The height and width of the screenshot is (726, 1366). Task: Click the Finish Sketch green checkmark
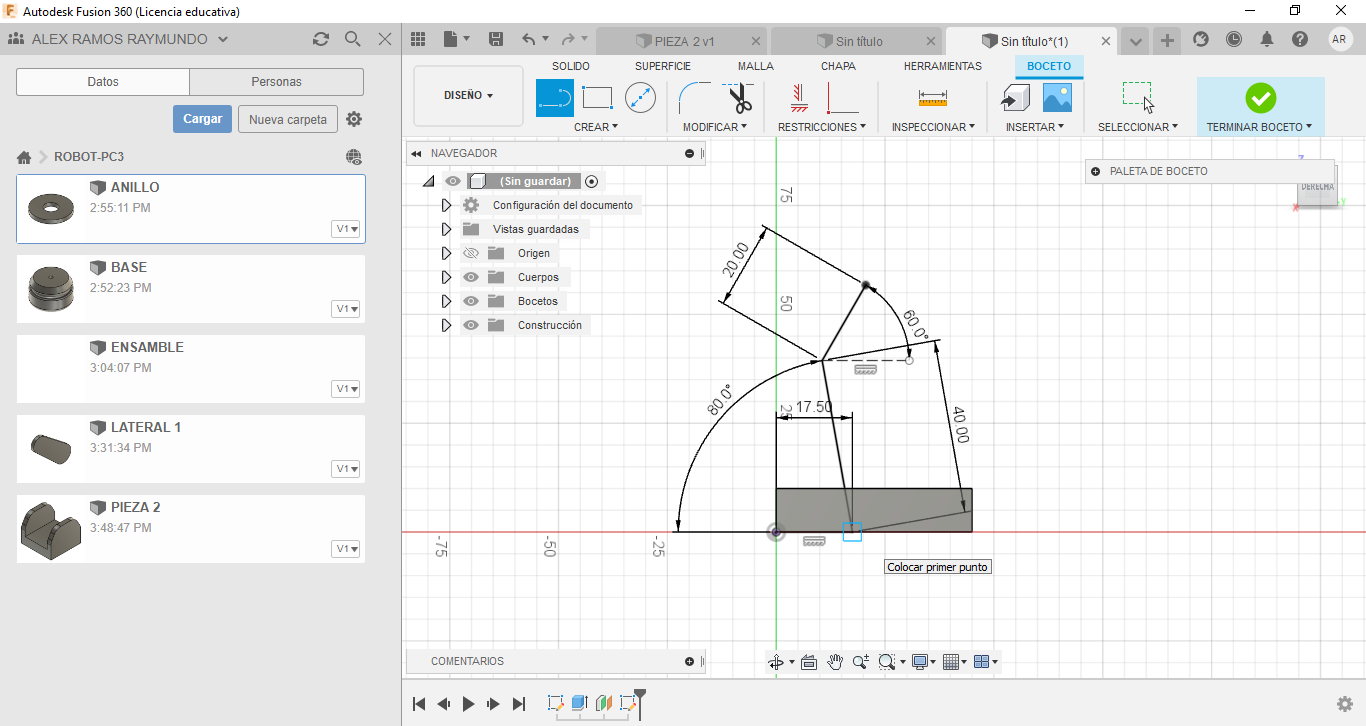(1260, 98)
